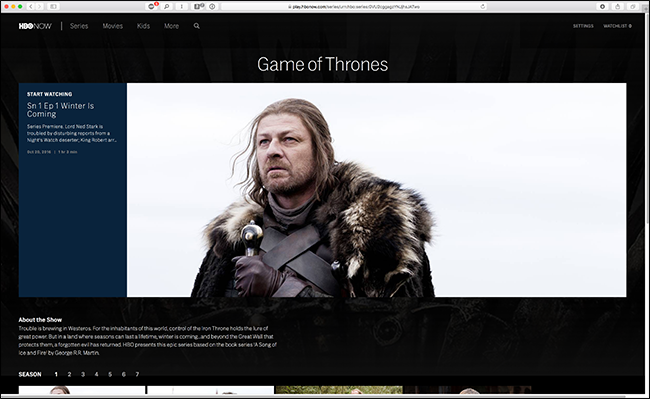
Task: Open the first episode thumbnail in season row
Action: pos(82,390)
